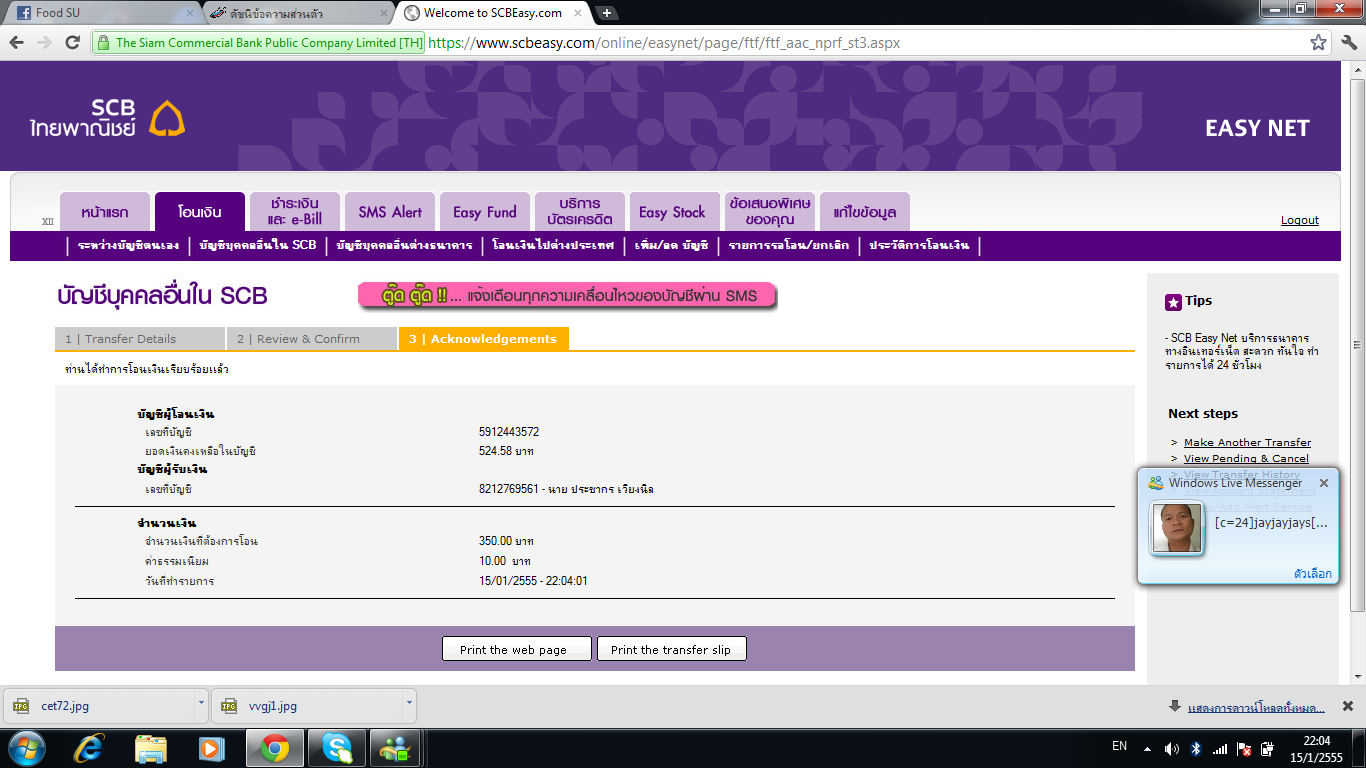
Task: Click the network signal tray icon
Action: click(x=1220, y=748)
